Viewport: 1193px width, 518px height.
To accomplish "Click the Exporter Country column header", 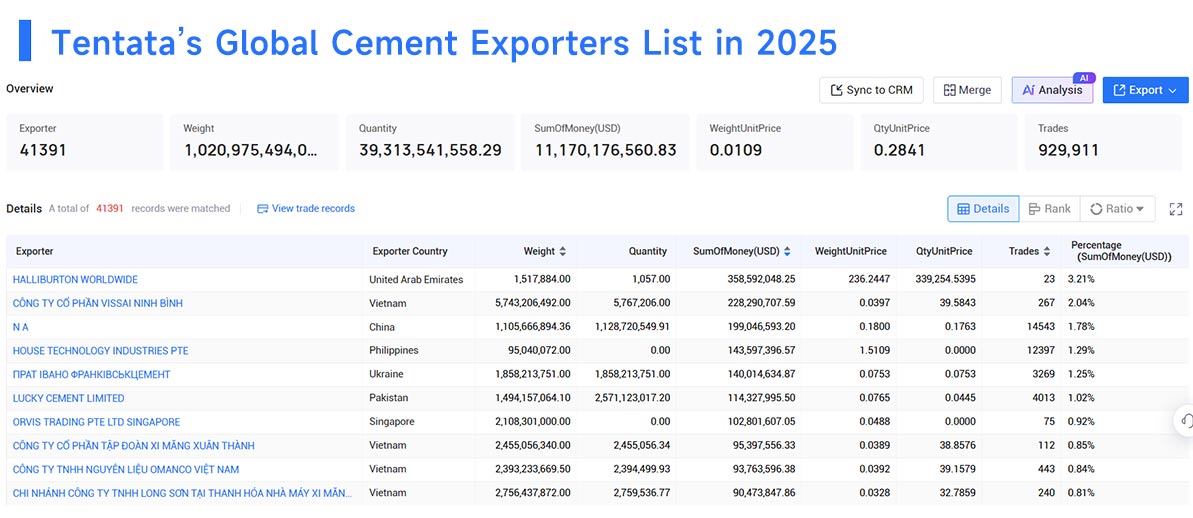I will [410, 251].
